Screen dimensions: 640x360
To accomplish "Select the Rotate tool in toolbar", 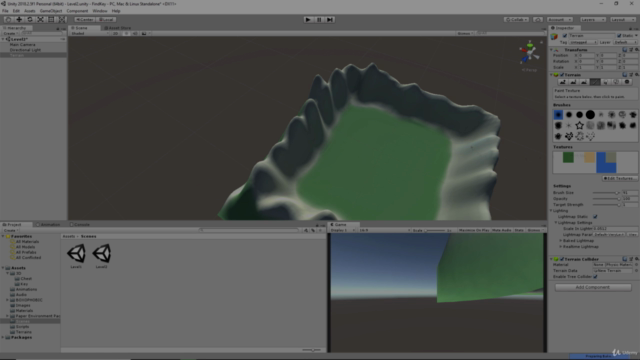I will pyautogui.click(x=29, y=20).
